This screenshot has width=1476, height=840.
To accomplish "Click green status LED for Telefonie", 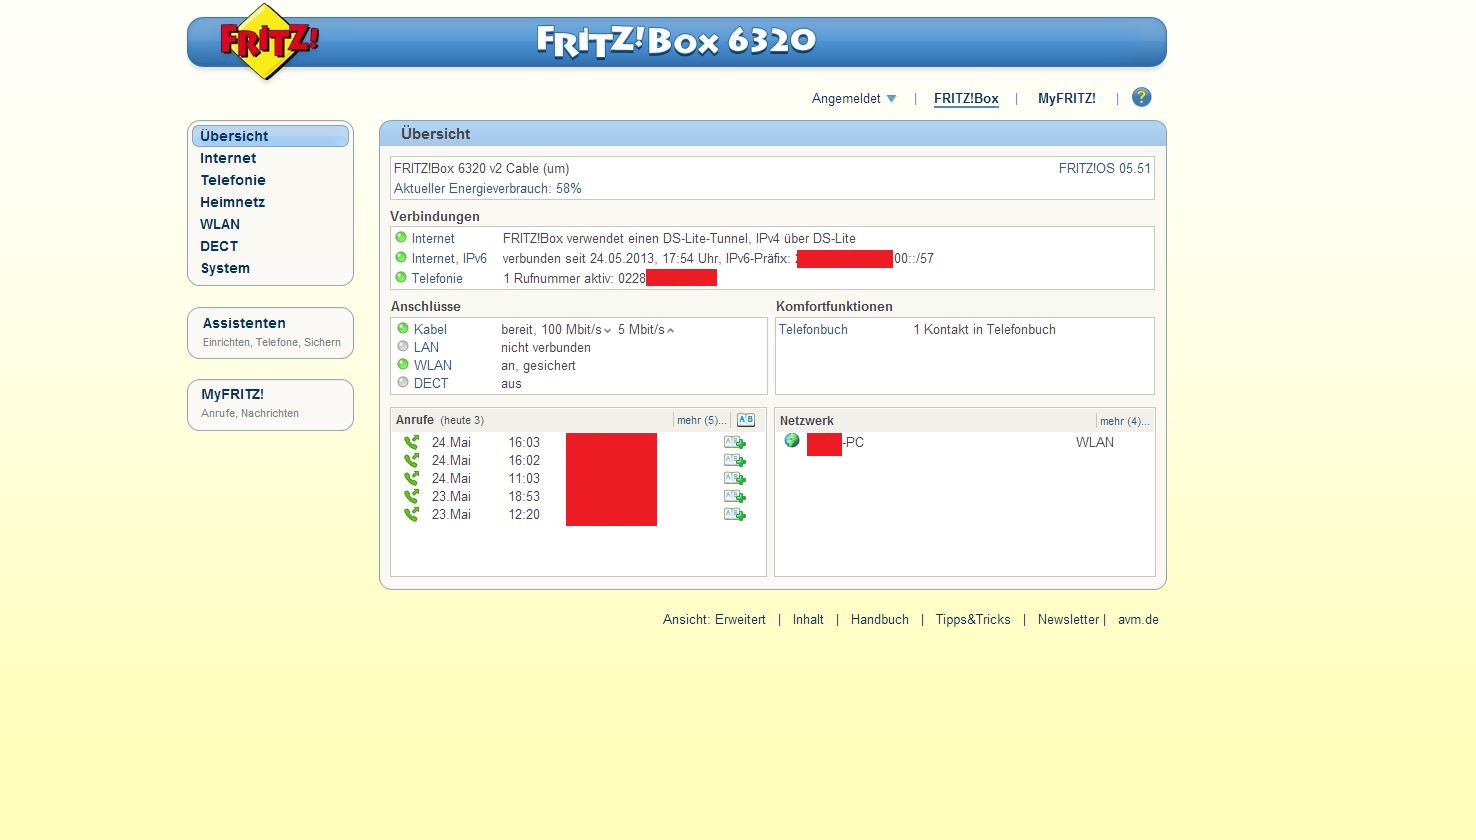I will point(401,277).
